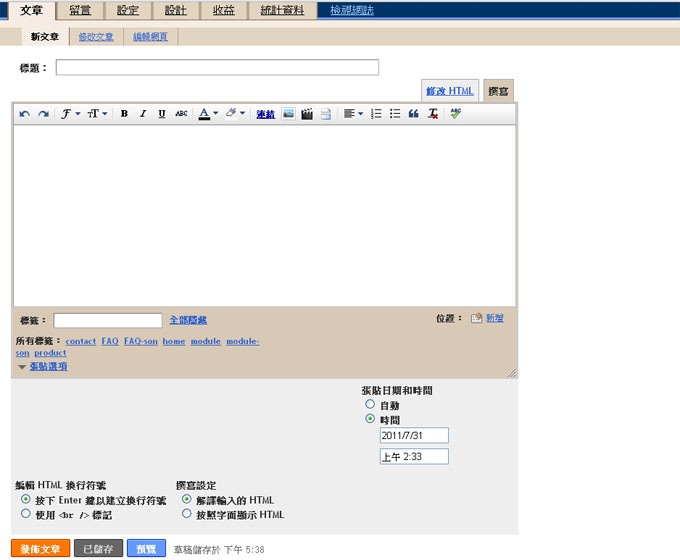680x560 pixels.
Task: Click inside the post body editing area
Action: 265,216
